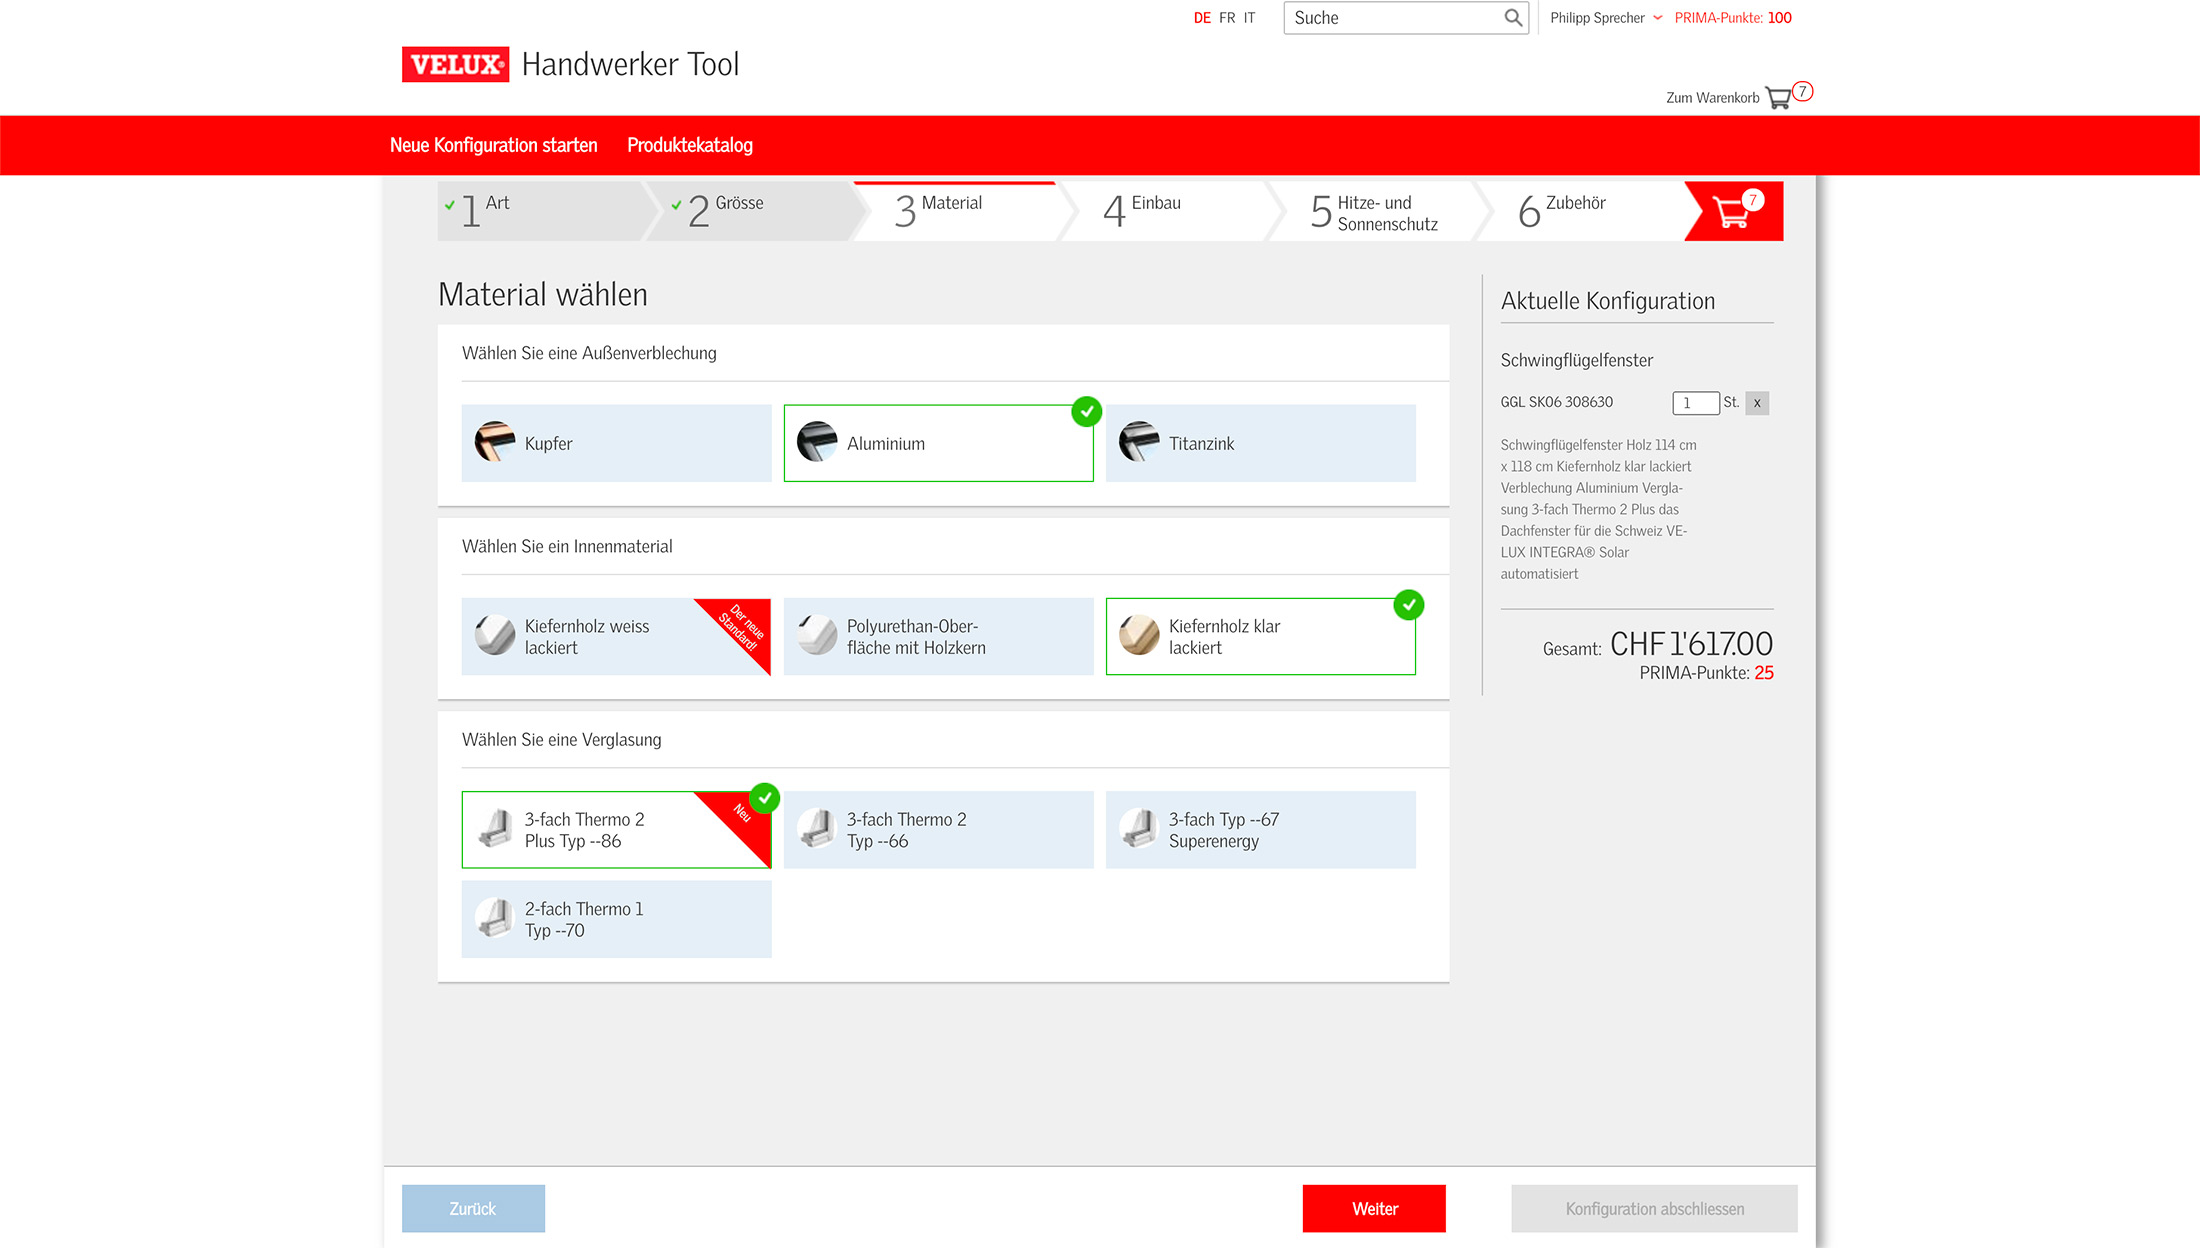This screenshot has height=1248, width=2200.
Task: Click green checkmark on Aluminium option
Action: pos(1087,411)
